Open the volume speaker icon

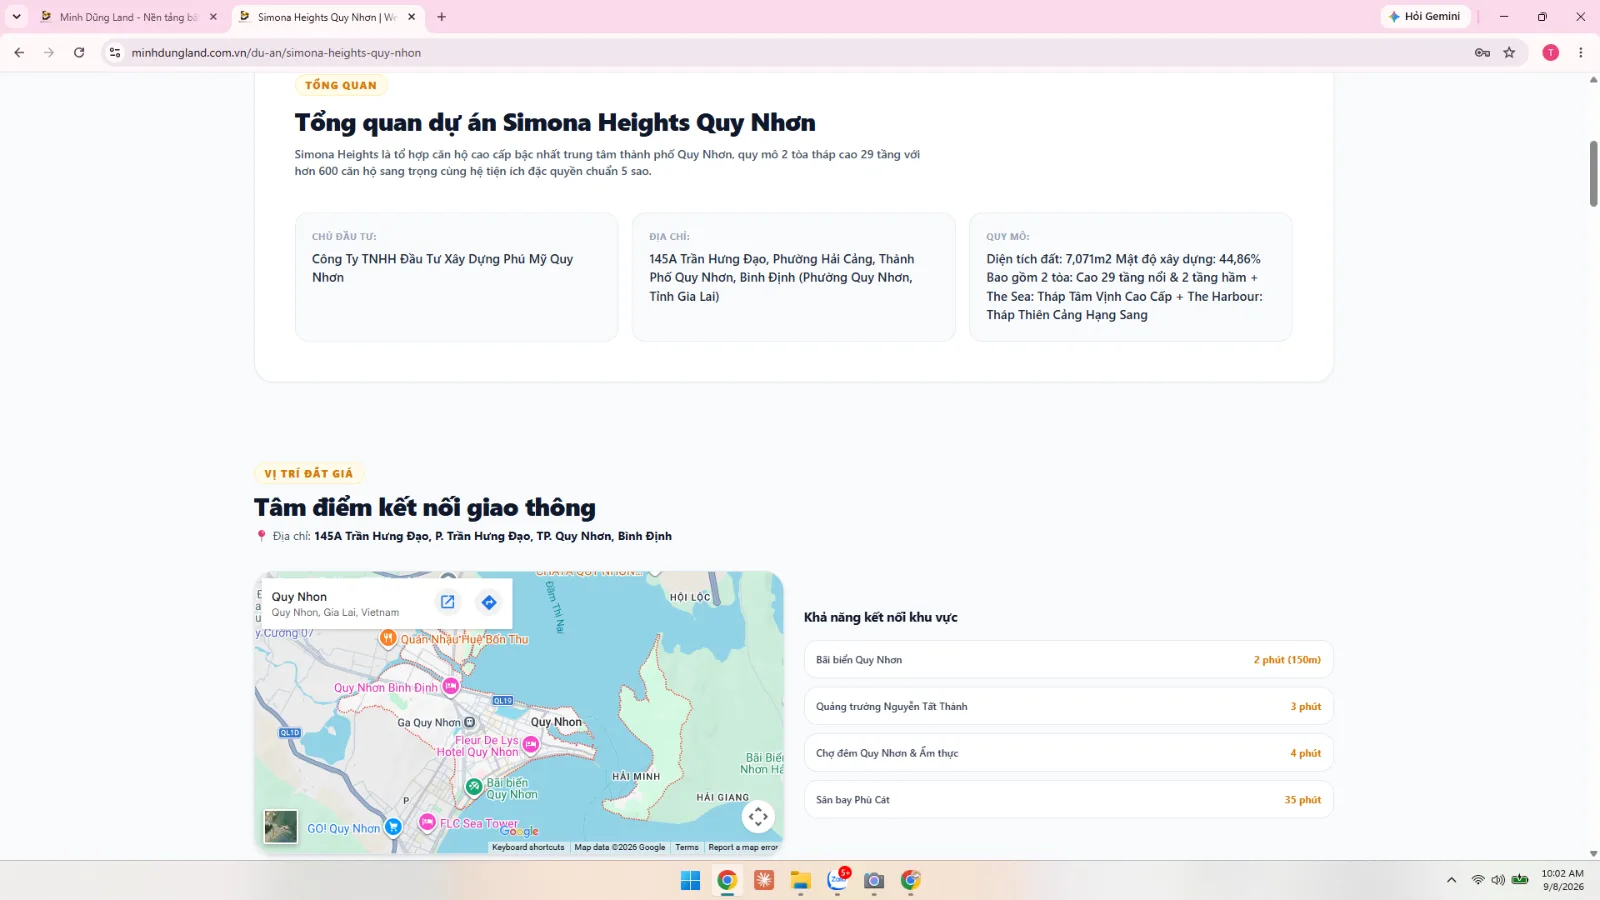pyautogui.click(x=1497, y=880)
